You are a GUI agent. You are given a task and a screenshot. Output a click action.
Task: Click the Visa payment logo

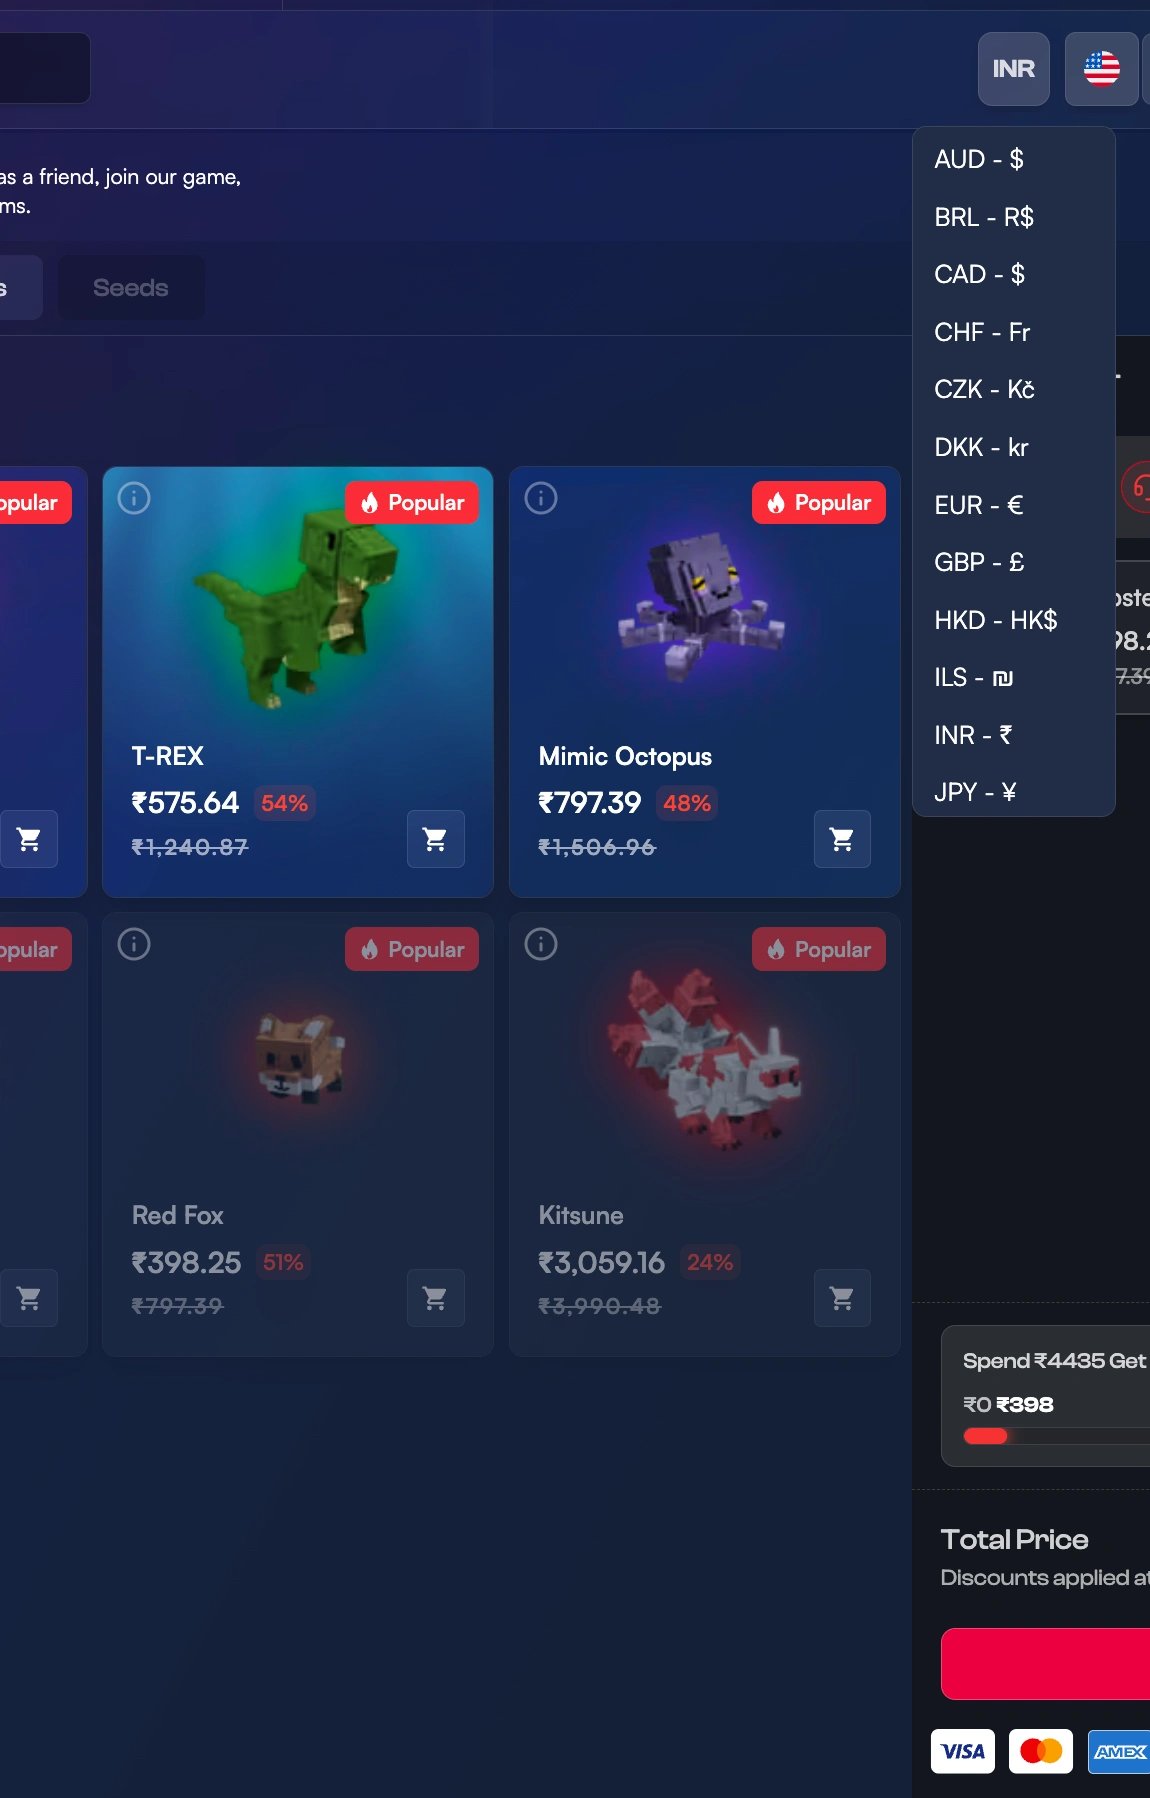(x=963, y=1751)
